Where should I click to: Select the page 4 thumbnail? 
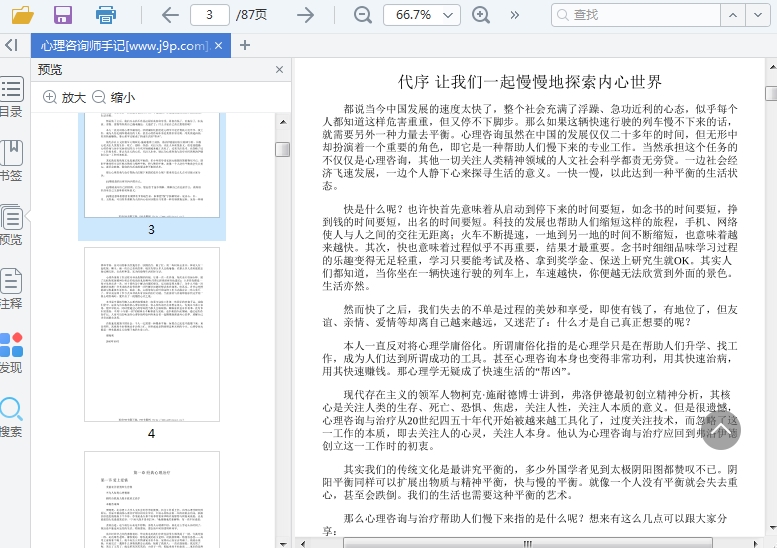pos(152,334)
